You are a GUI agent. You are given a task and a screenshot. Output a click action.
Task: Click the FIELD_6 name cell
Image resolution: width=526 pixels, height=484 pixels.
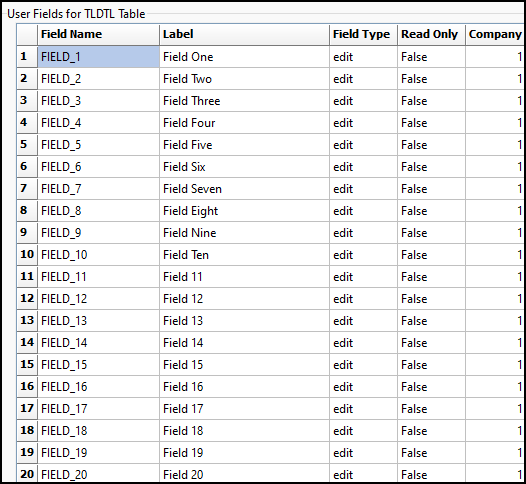98,167
